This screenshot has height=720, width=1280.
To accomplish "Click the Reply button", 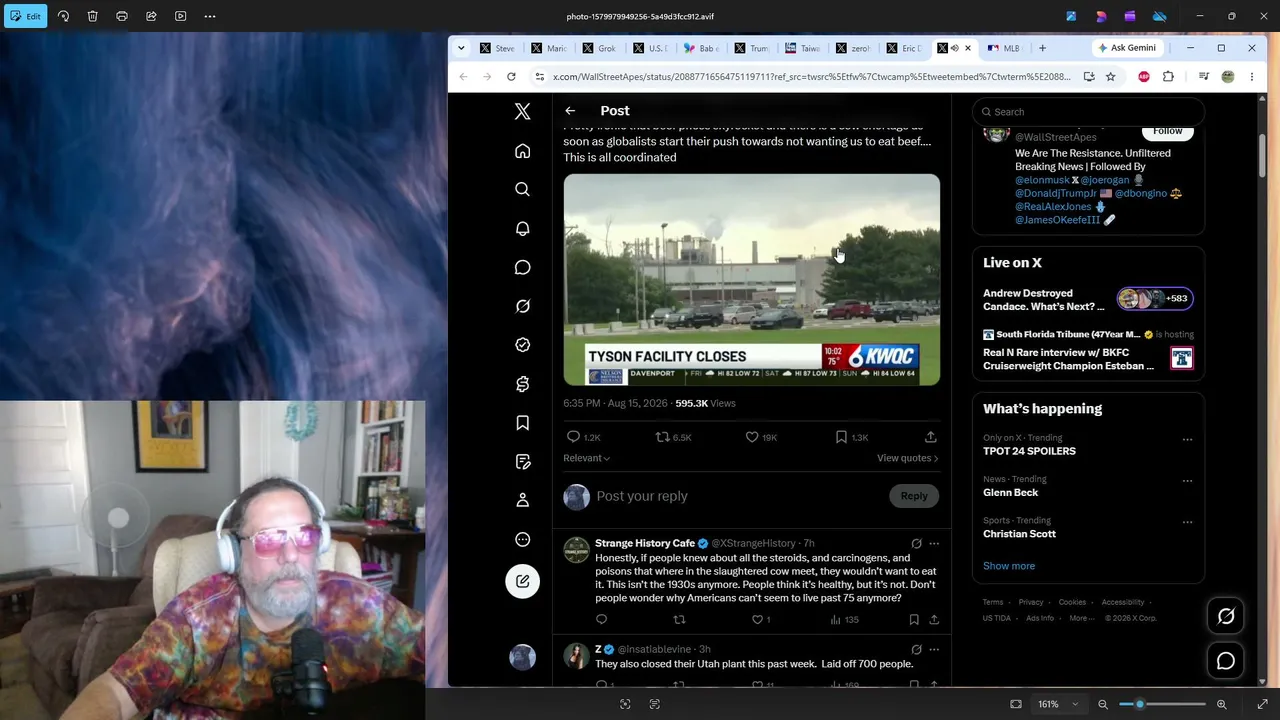I will [x=914, y=496].
